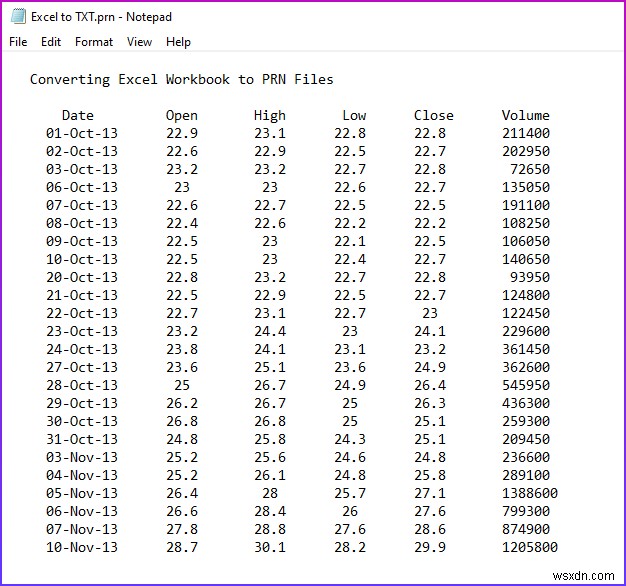Screen dimensions: 626x586
Task: Click the 'Close' column header text
Action: (x=434, y=115)
